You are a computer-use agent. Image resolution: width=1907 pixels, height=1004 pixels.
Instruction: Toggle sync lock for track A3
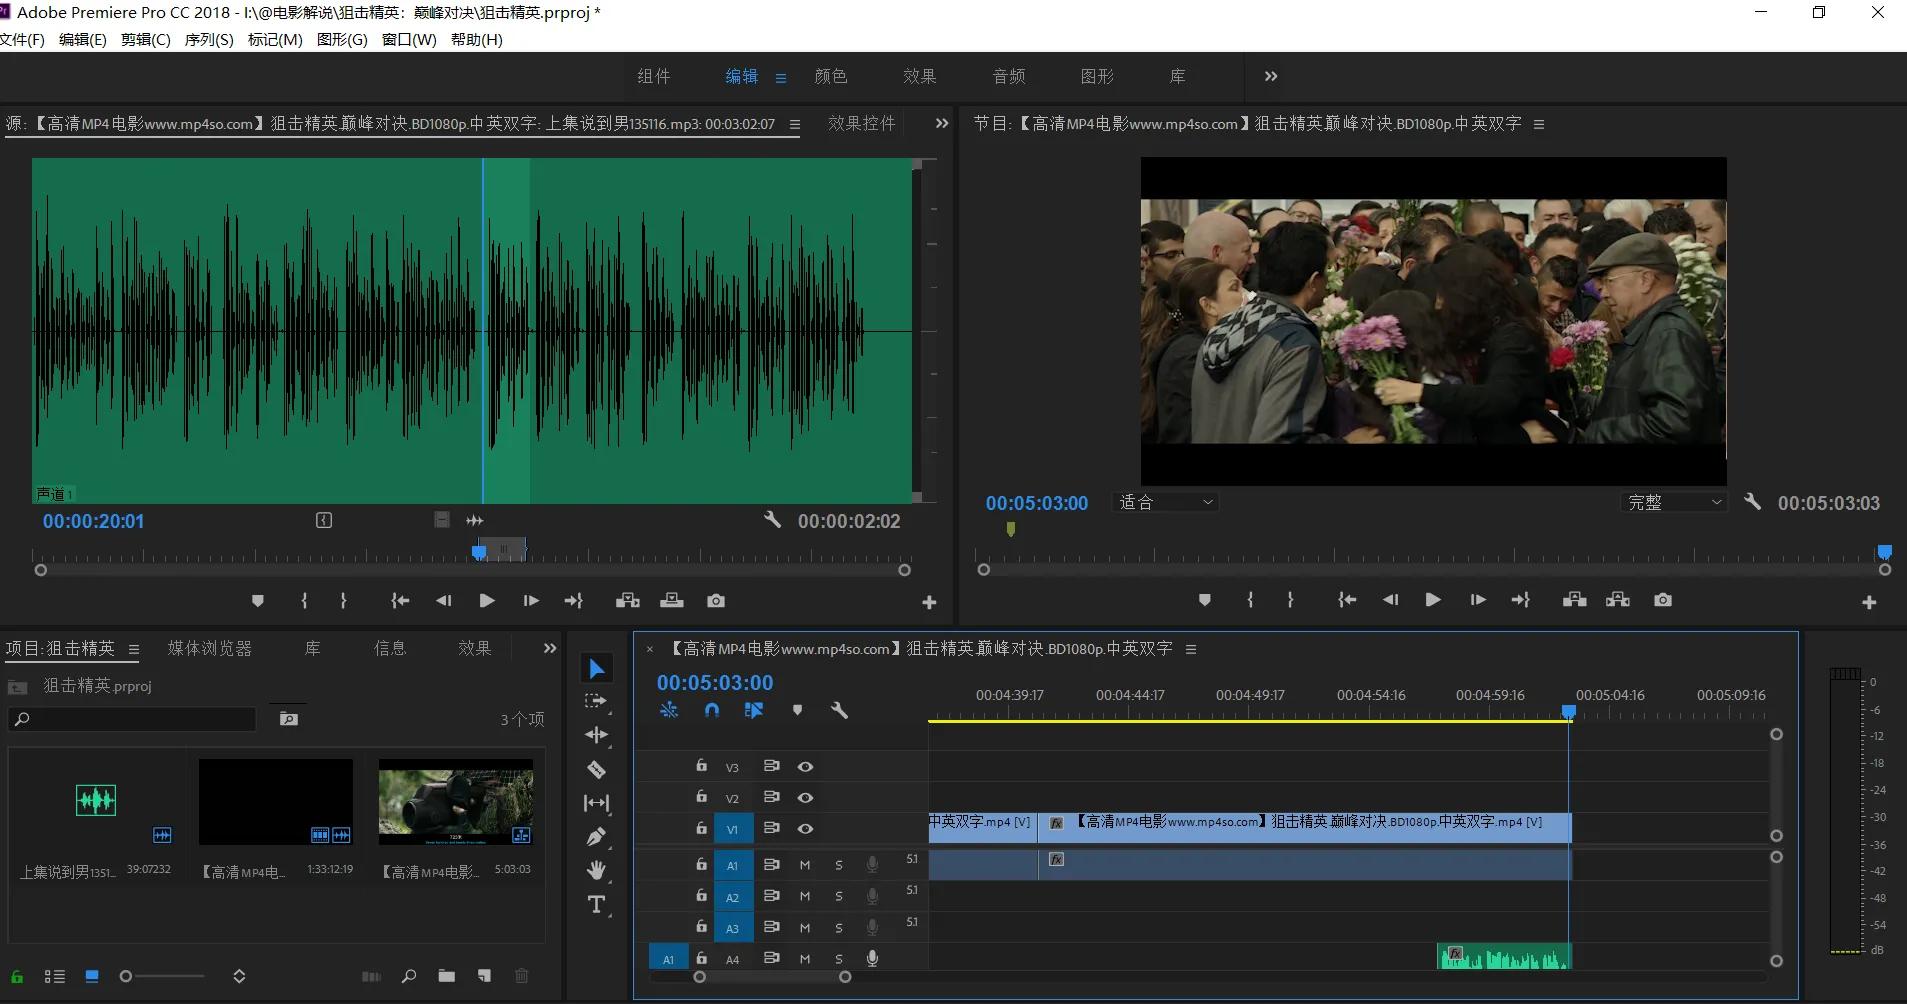771,928
